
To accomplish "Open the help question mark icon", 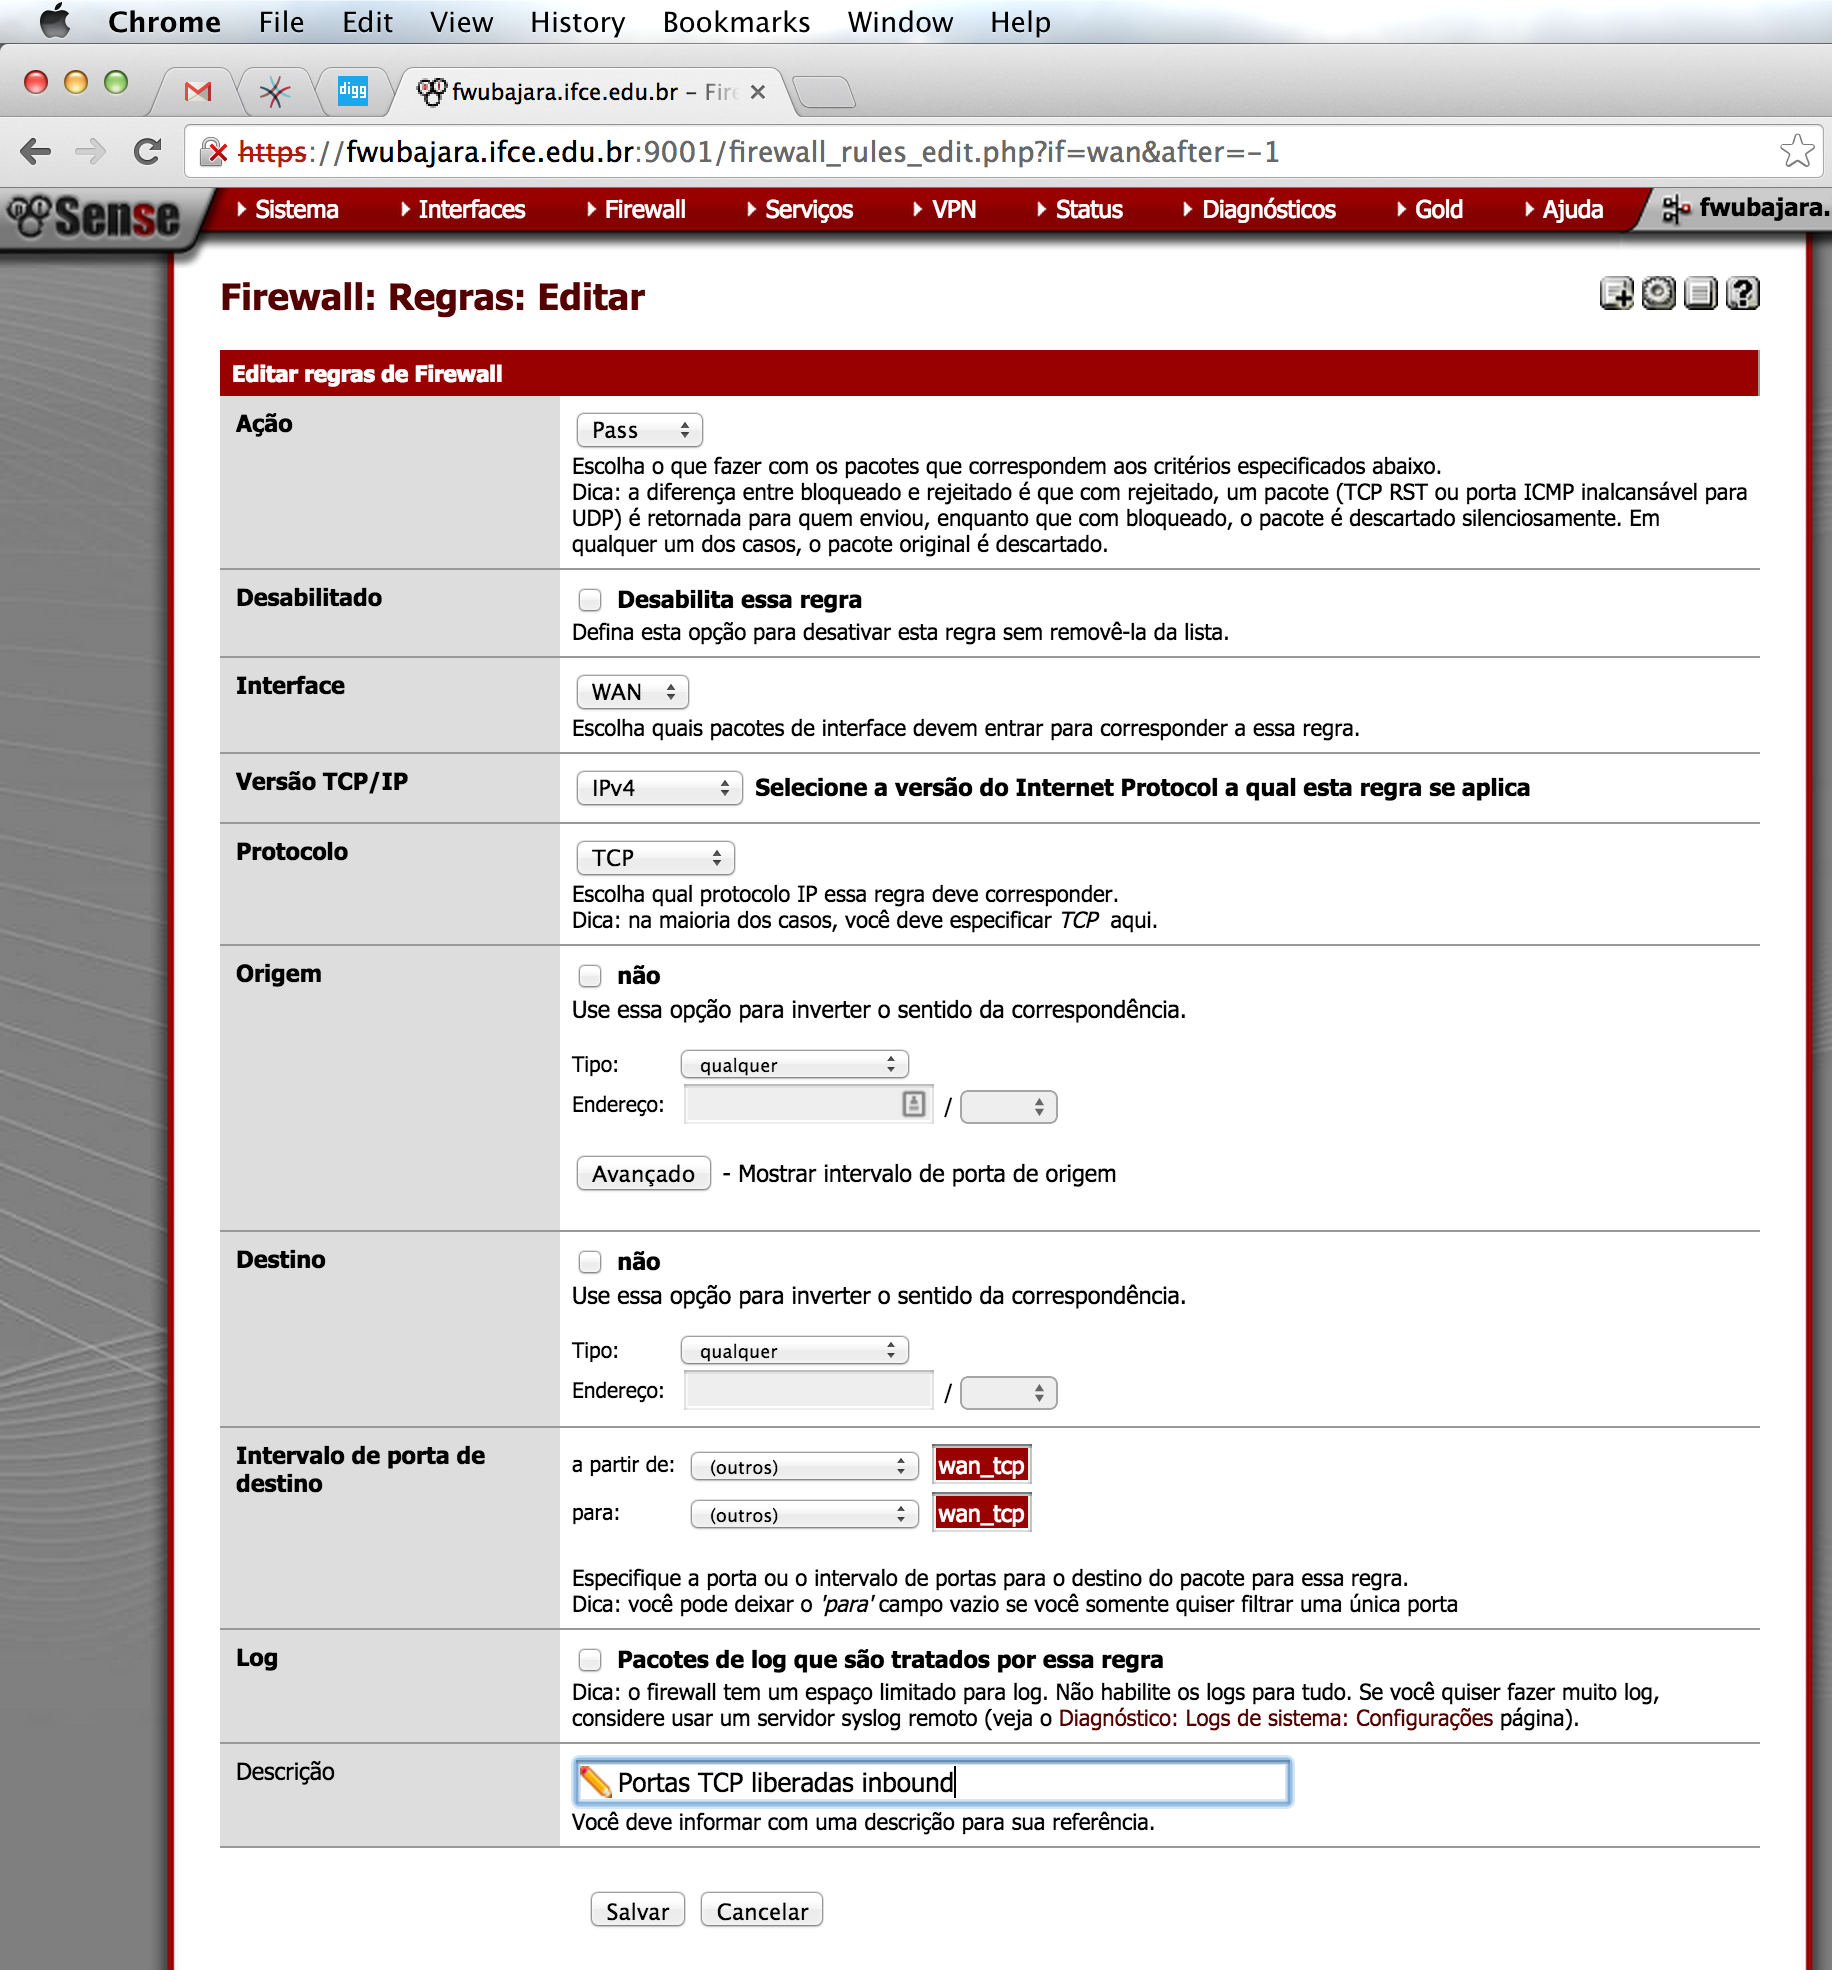I will click(x=1743, y=293).
